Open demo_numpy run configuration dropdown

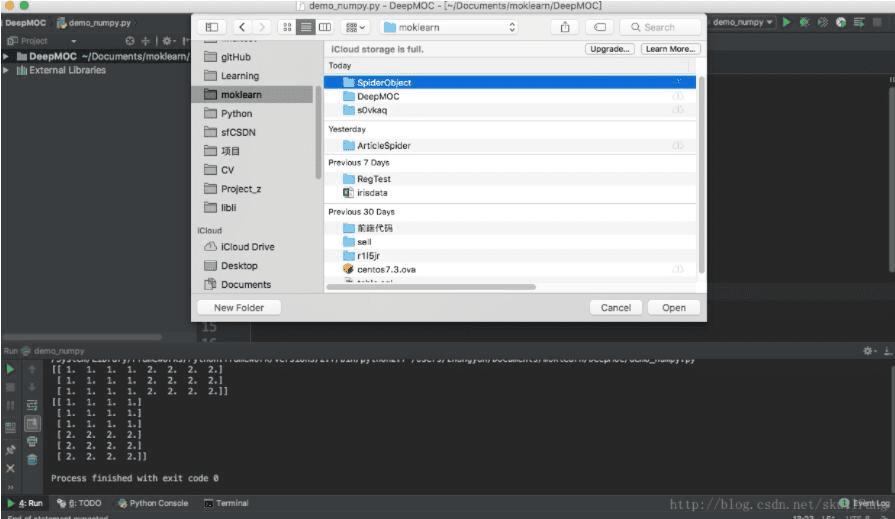(x=742, y=22)
